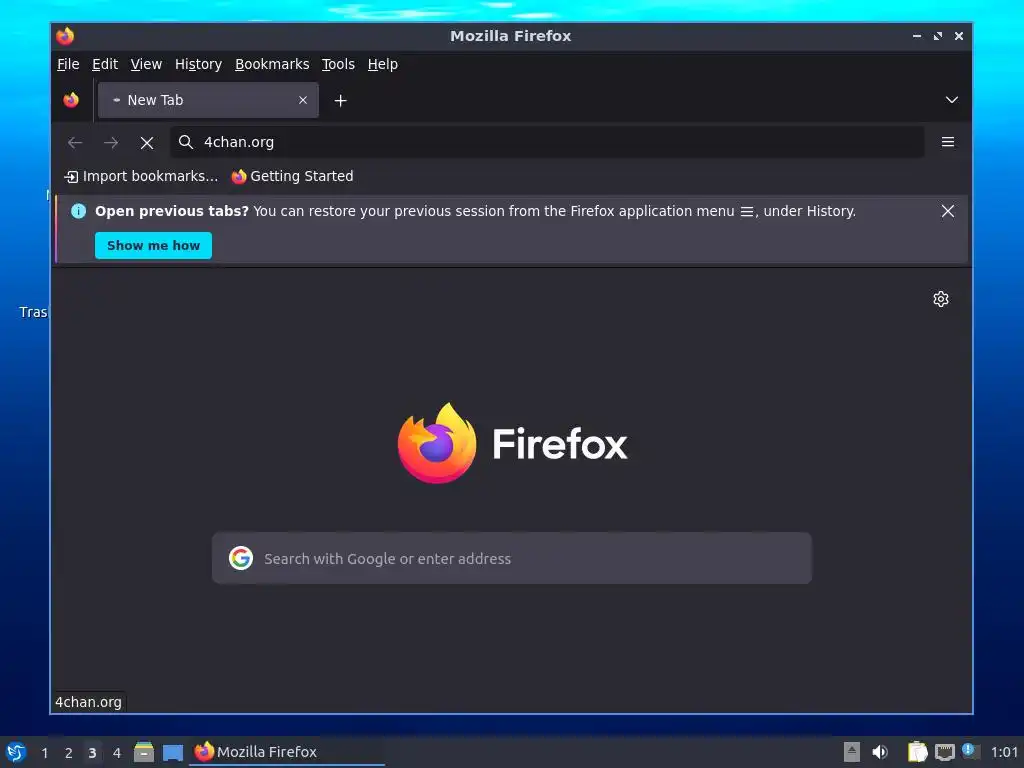Click the address bar search magnifier icon

coord(186,142)
